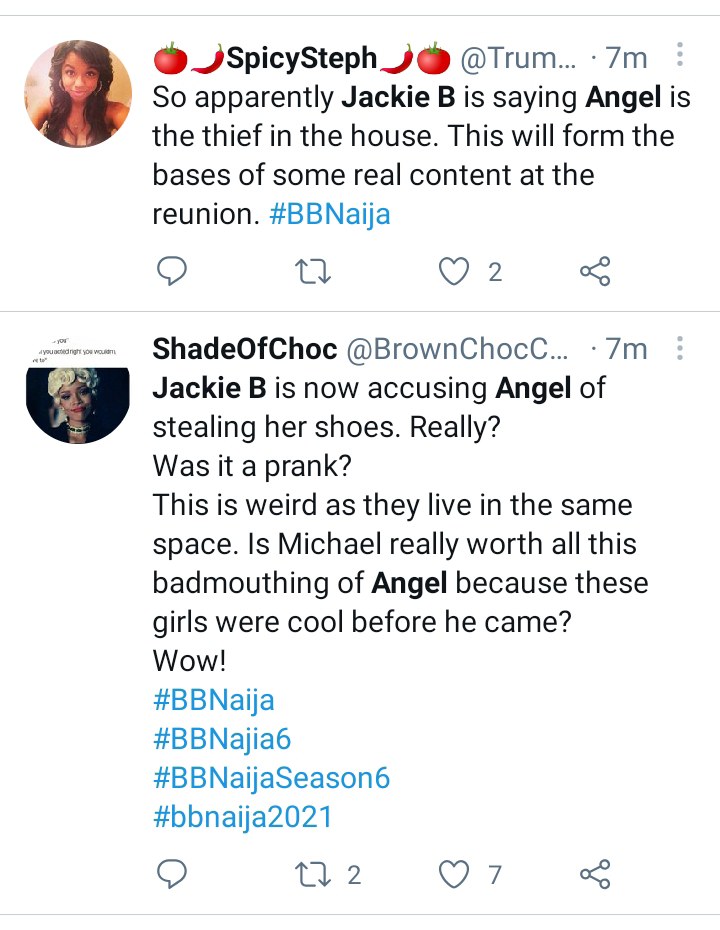Open ShadeOfChoc's profile avatar
This screenshot has width=720, height=930.
(x=77, y=390)
